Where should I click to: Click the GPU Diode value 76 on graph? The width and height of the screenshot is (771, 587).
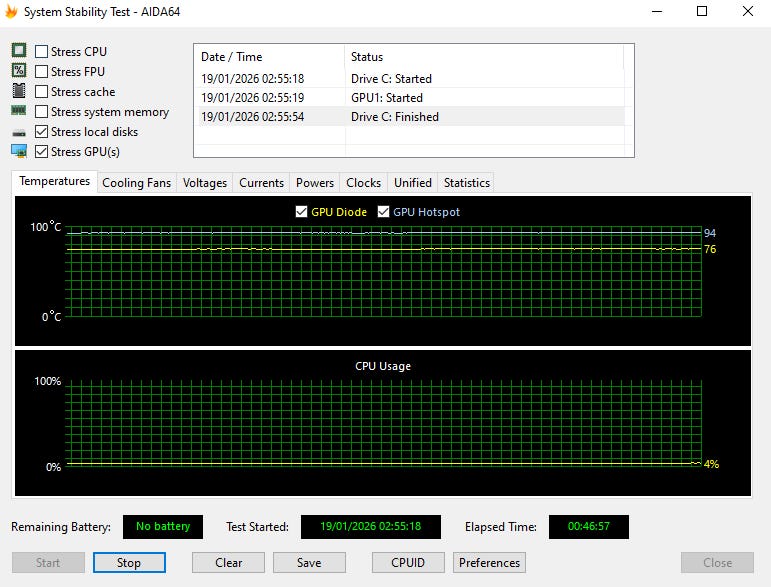click(x=710, y=249)
